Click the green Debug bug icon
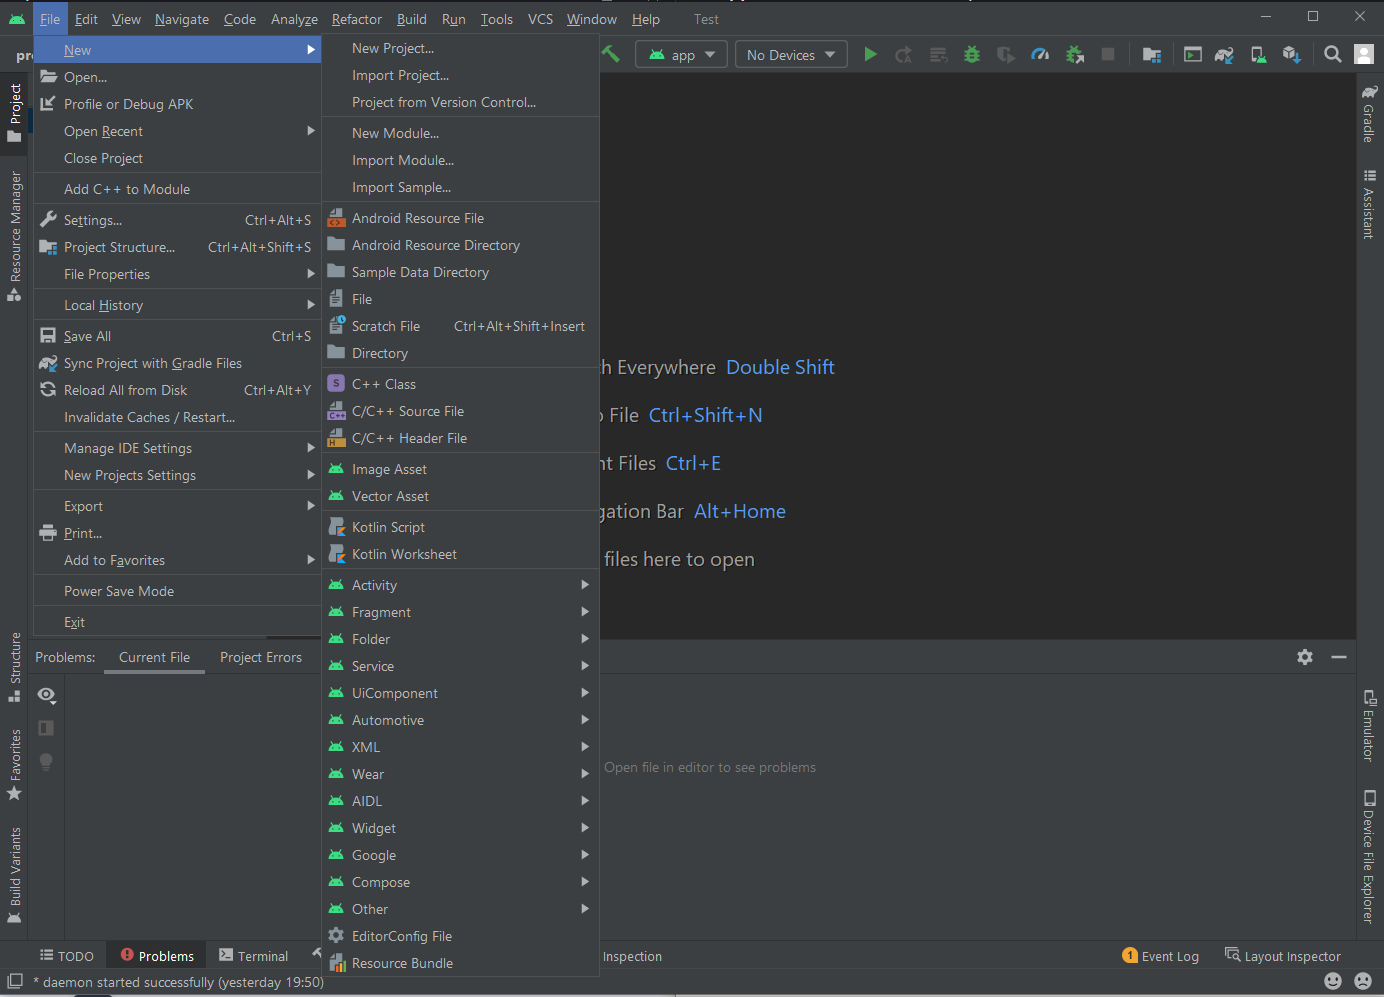 point(972,55)
